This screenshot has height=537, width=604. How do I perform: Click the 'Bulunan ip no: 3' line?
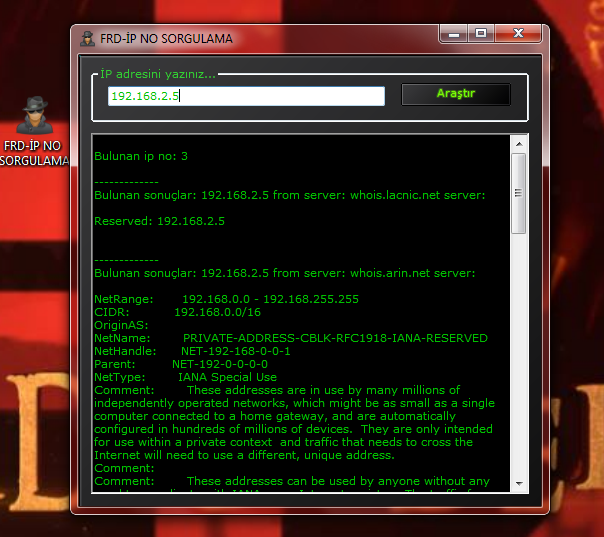coord(141,157)
